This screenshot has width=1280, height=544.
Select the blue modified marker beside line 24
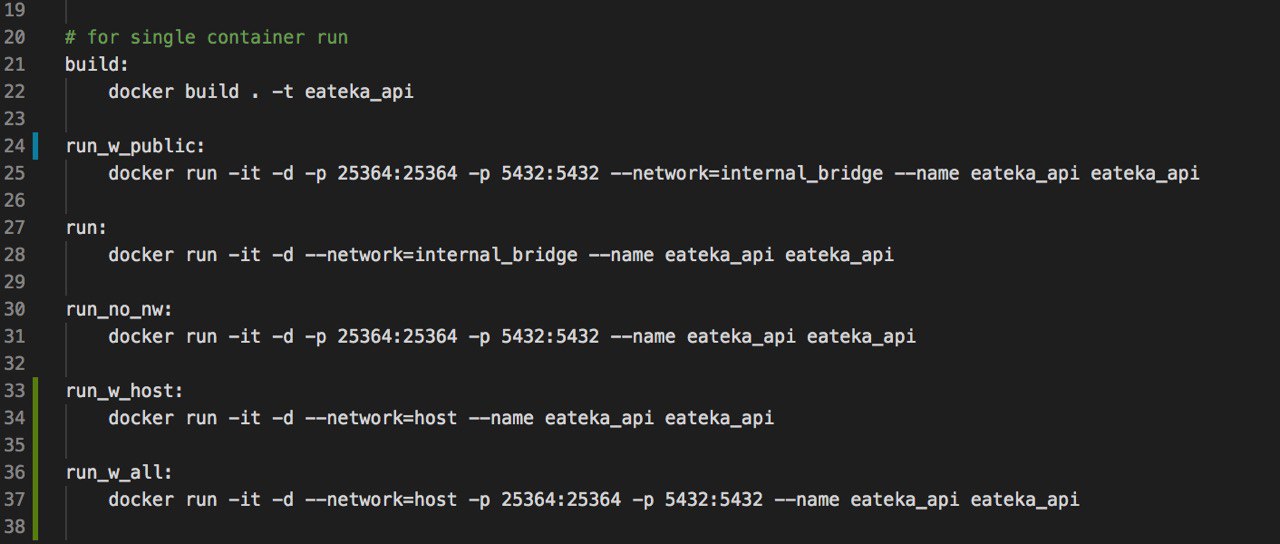tap(35, 146)
